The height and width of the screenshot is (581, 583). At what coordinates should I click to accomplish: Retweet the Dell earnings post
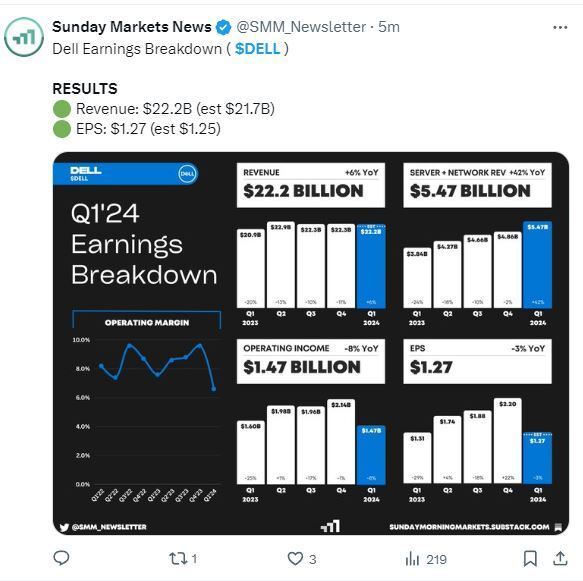click(177, 558)
